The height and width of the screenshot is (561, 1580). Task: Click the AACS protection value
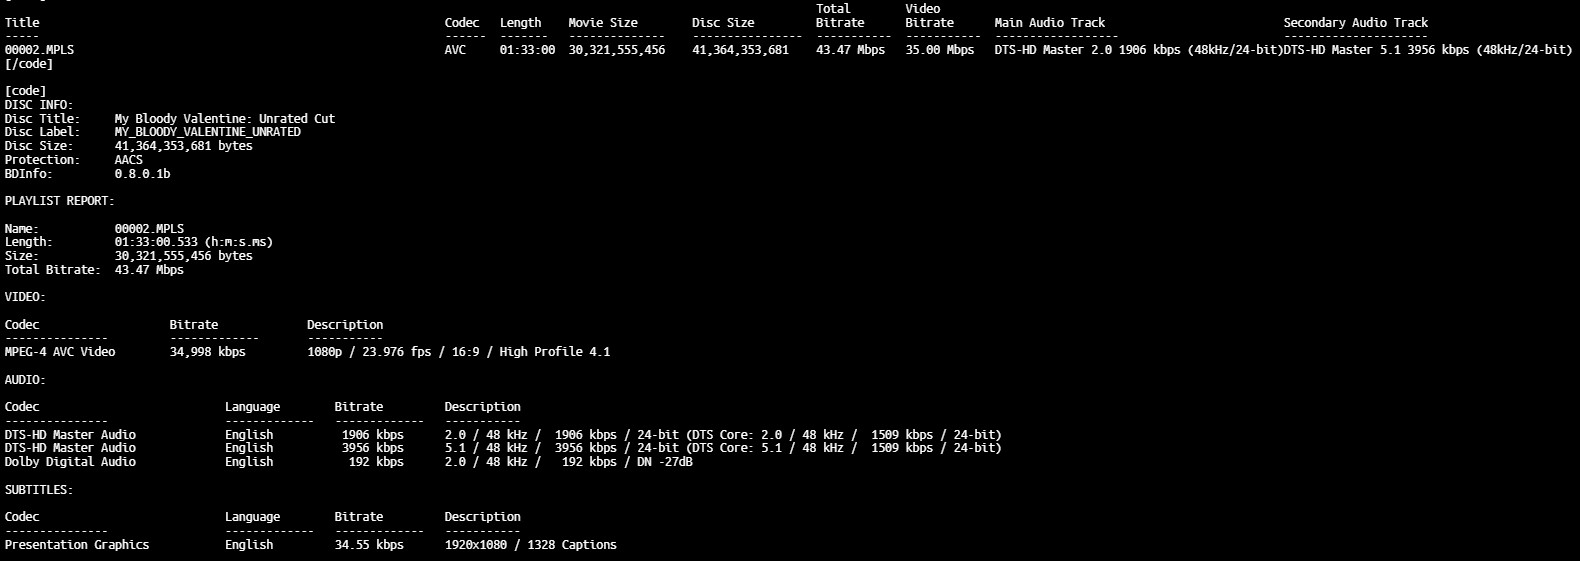pyautogui.click(x=128, y=160)
